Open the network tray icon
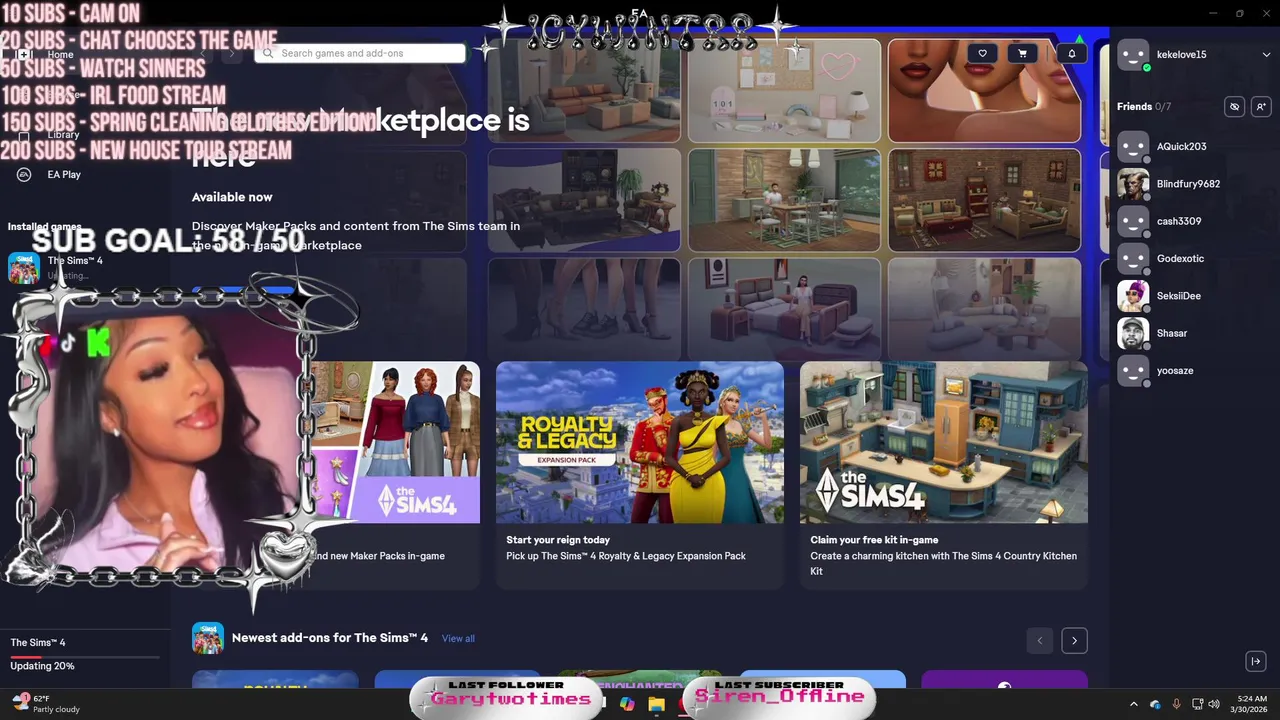1280x720 pixels. [1198, 704]
